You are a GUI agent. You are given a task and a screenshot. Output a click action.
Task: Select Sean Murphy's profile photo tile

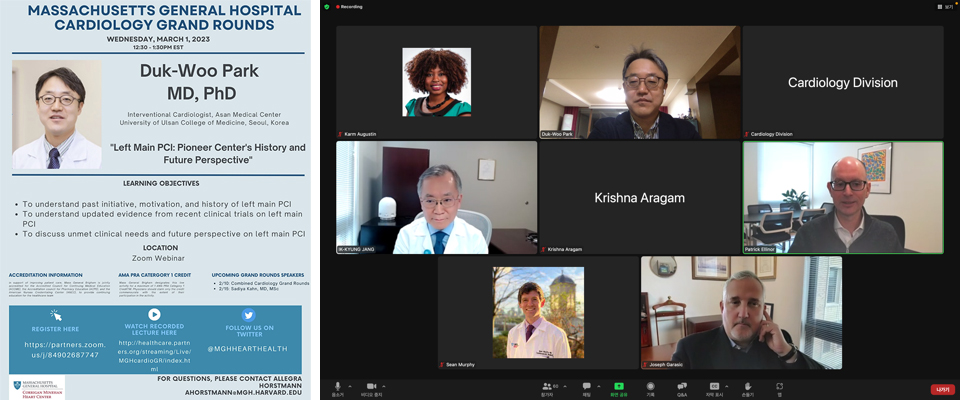tap(538, 312)
